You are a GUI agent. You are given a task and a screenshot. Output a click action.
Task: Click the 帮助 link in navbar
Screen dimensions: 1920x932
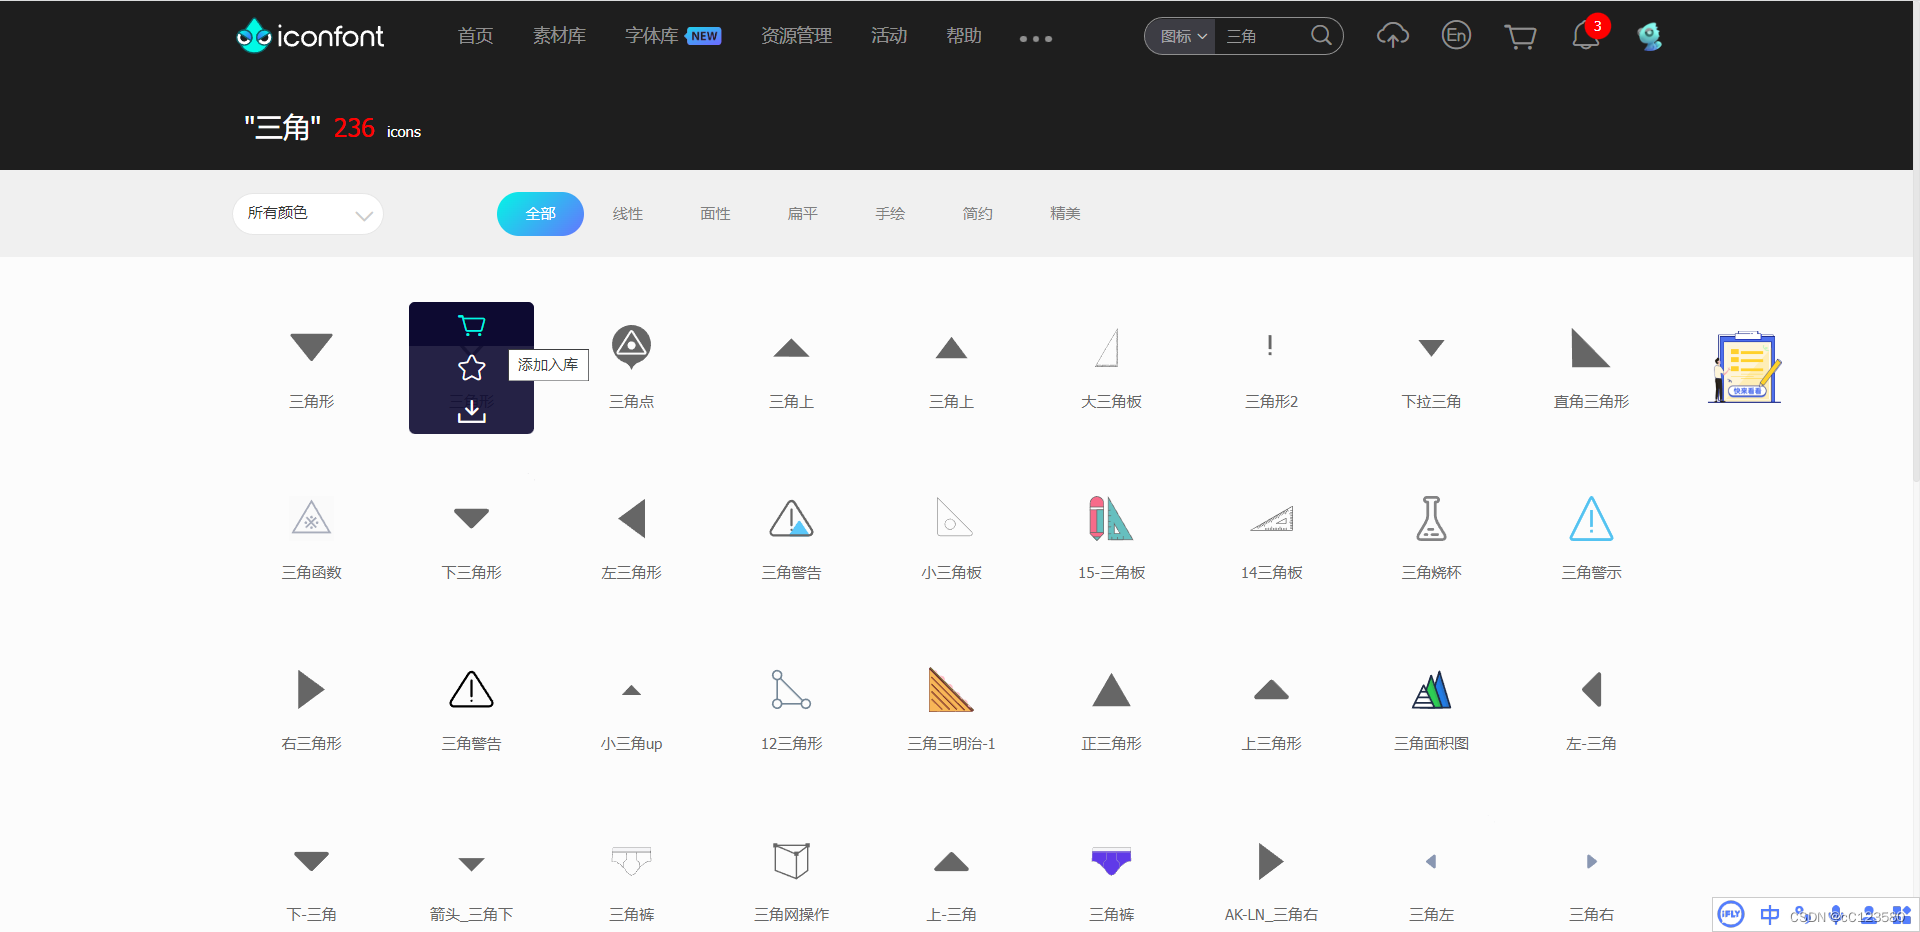pyautogui.click(x=962, y=35)
